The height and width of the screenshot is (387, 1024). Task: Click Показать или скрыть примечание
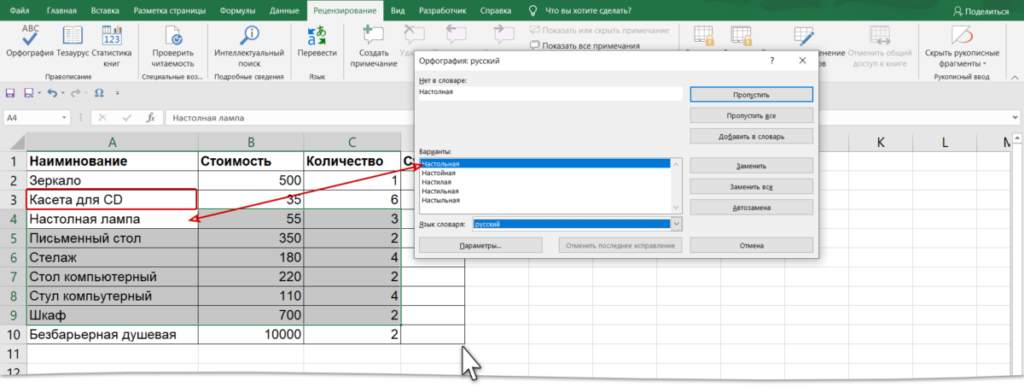[x=599, y=31]
